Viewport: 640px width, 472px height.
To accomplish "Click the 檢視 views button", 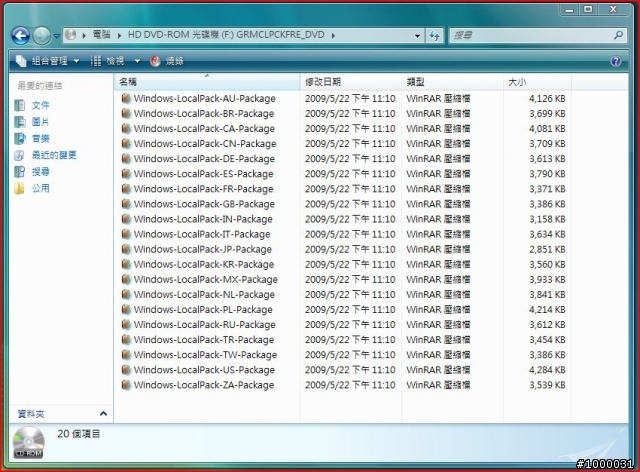I will click(108, 61).
